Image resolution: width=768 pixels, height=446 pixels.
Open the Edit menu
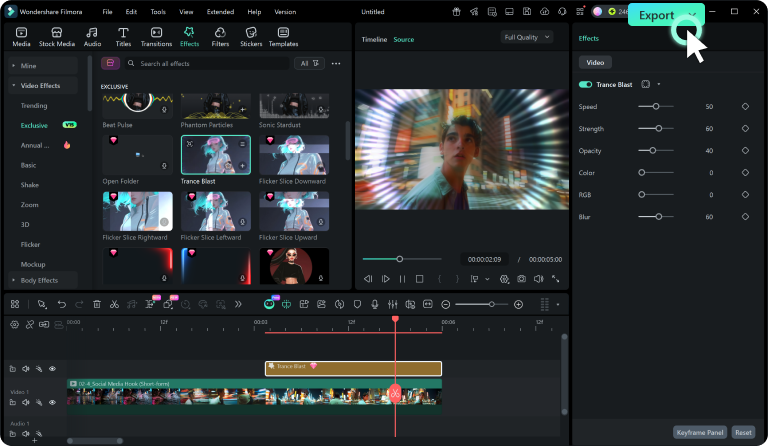click(131, 12)
